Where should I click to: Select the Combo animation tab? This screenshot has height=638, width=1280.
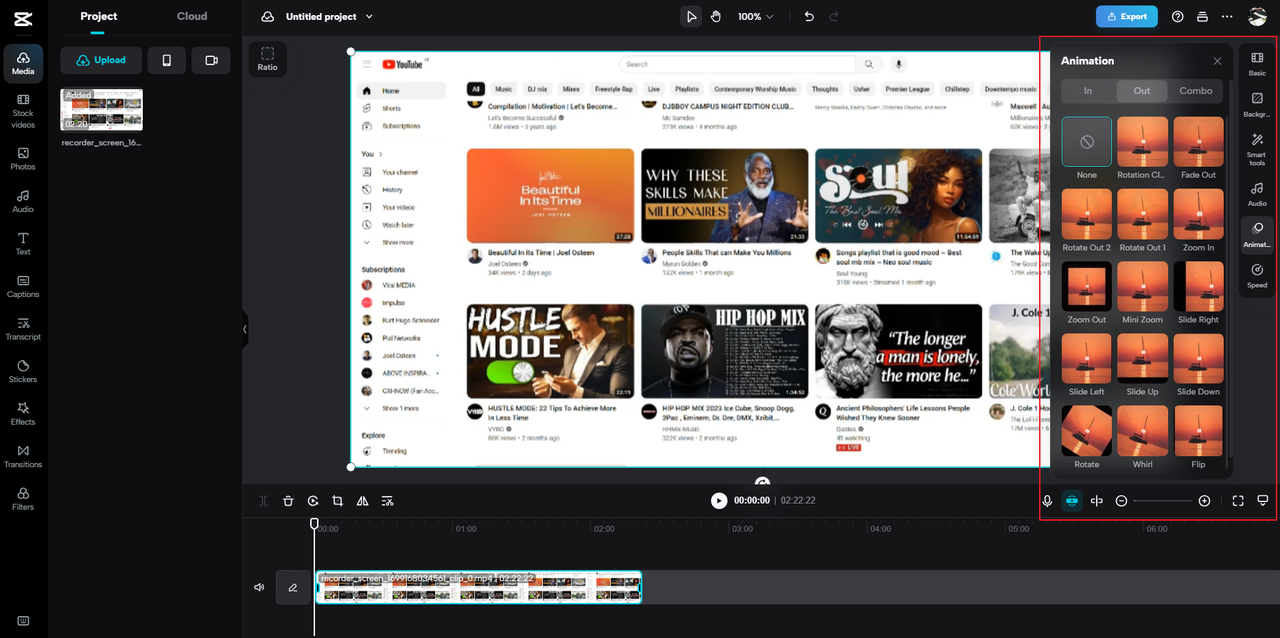coord(1196,91)
